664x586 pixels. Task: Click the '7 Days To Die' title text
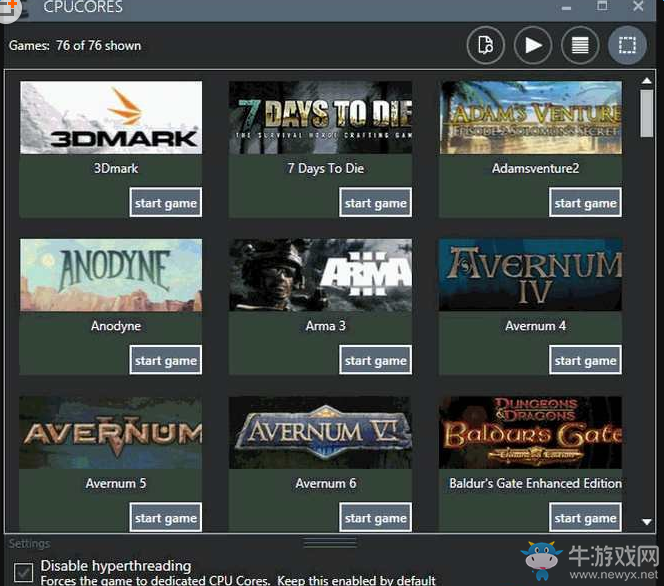(x=326, y=169)
